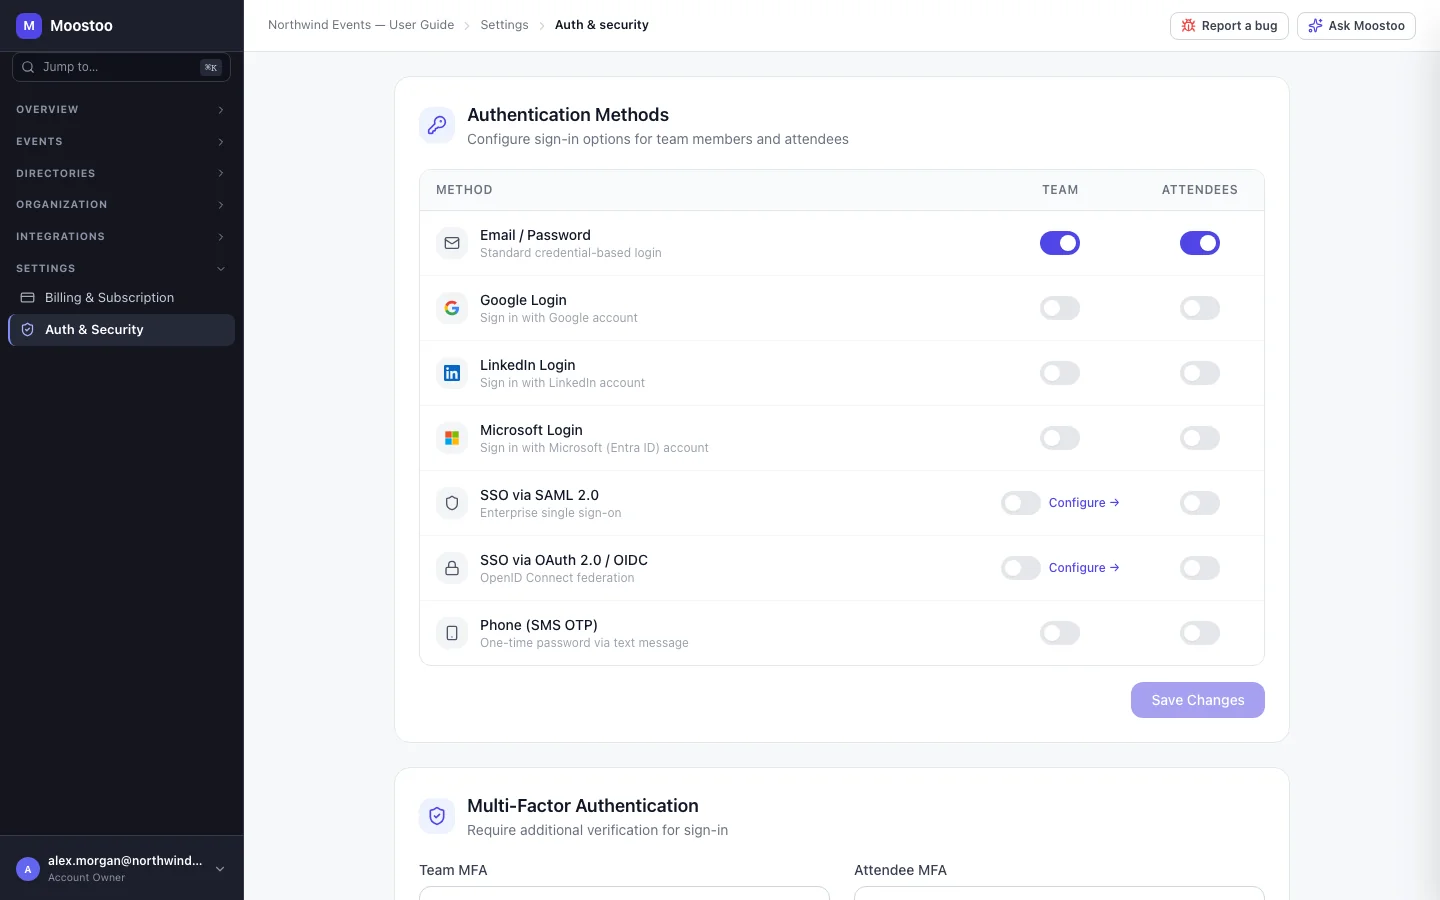Expand the Events sidebar section
The height and width of the screenshot is (900, 1440).
coord(121,142)
